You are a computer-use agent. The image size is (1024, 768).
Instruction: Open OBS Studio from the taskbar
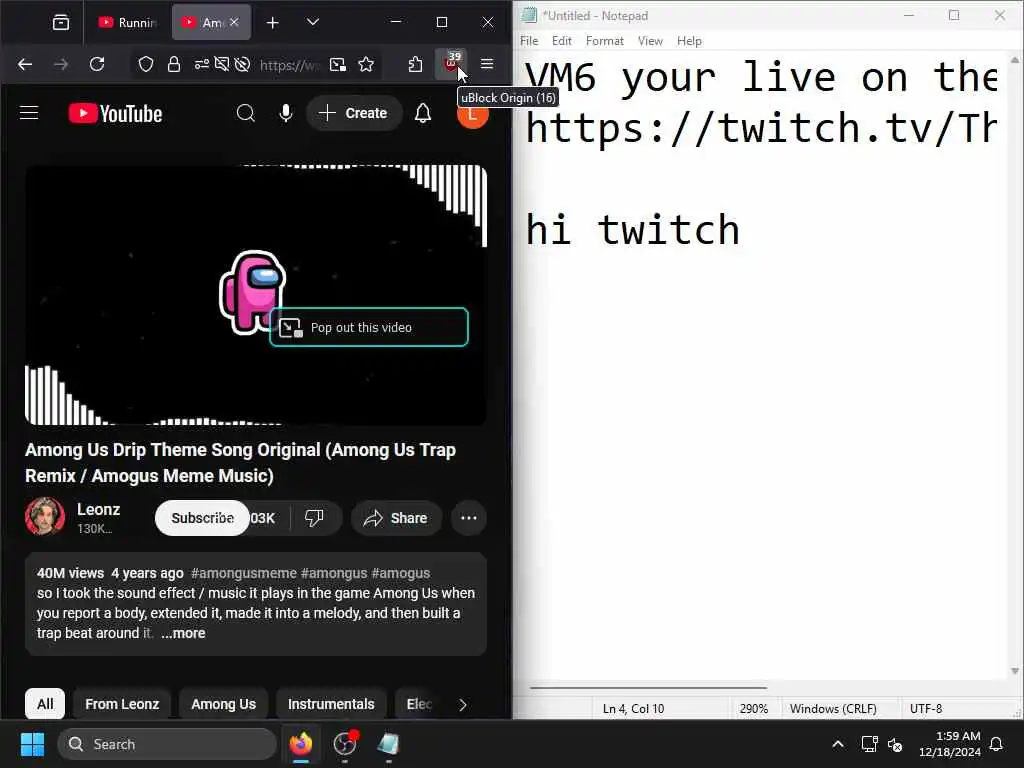click(x=345, y=744)
